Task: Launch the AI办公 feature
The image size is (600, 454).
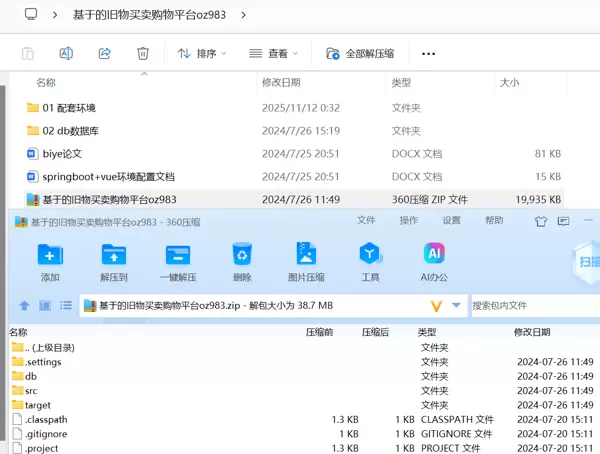Action: 432,255
